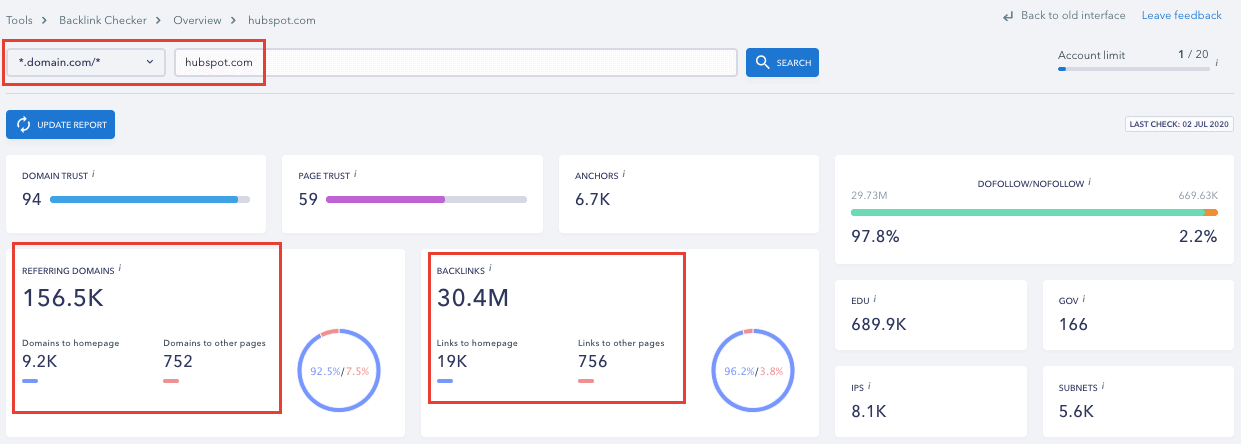Open the *.domain.com/* scope dropdown
Image resolution: width=1241 pixels, height=444 pixels.
[x=85, y=62]
